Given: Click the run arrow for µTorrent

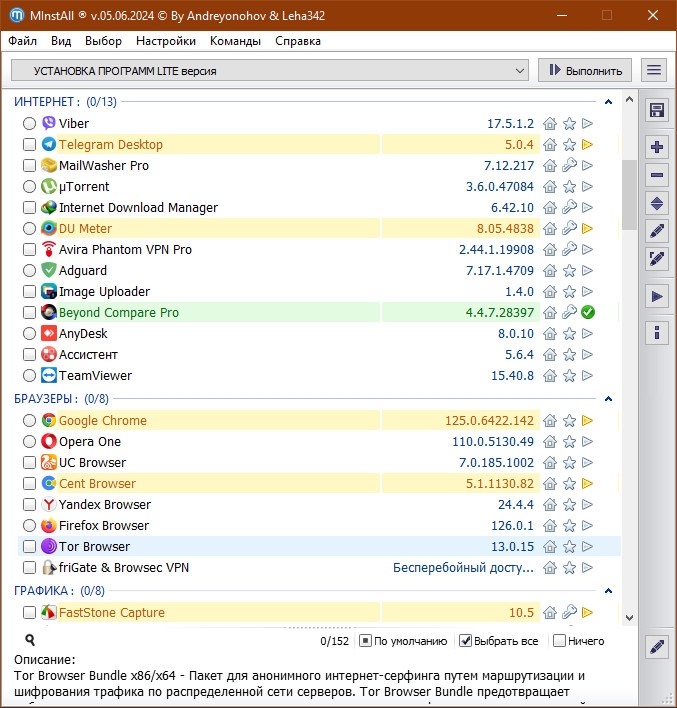Looking at the screenshot, I should 587,186.
